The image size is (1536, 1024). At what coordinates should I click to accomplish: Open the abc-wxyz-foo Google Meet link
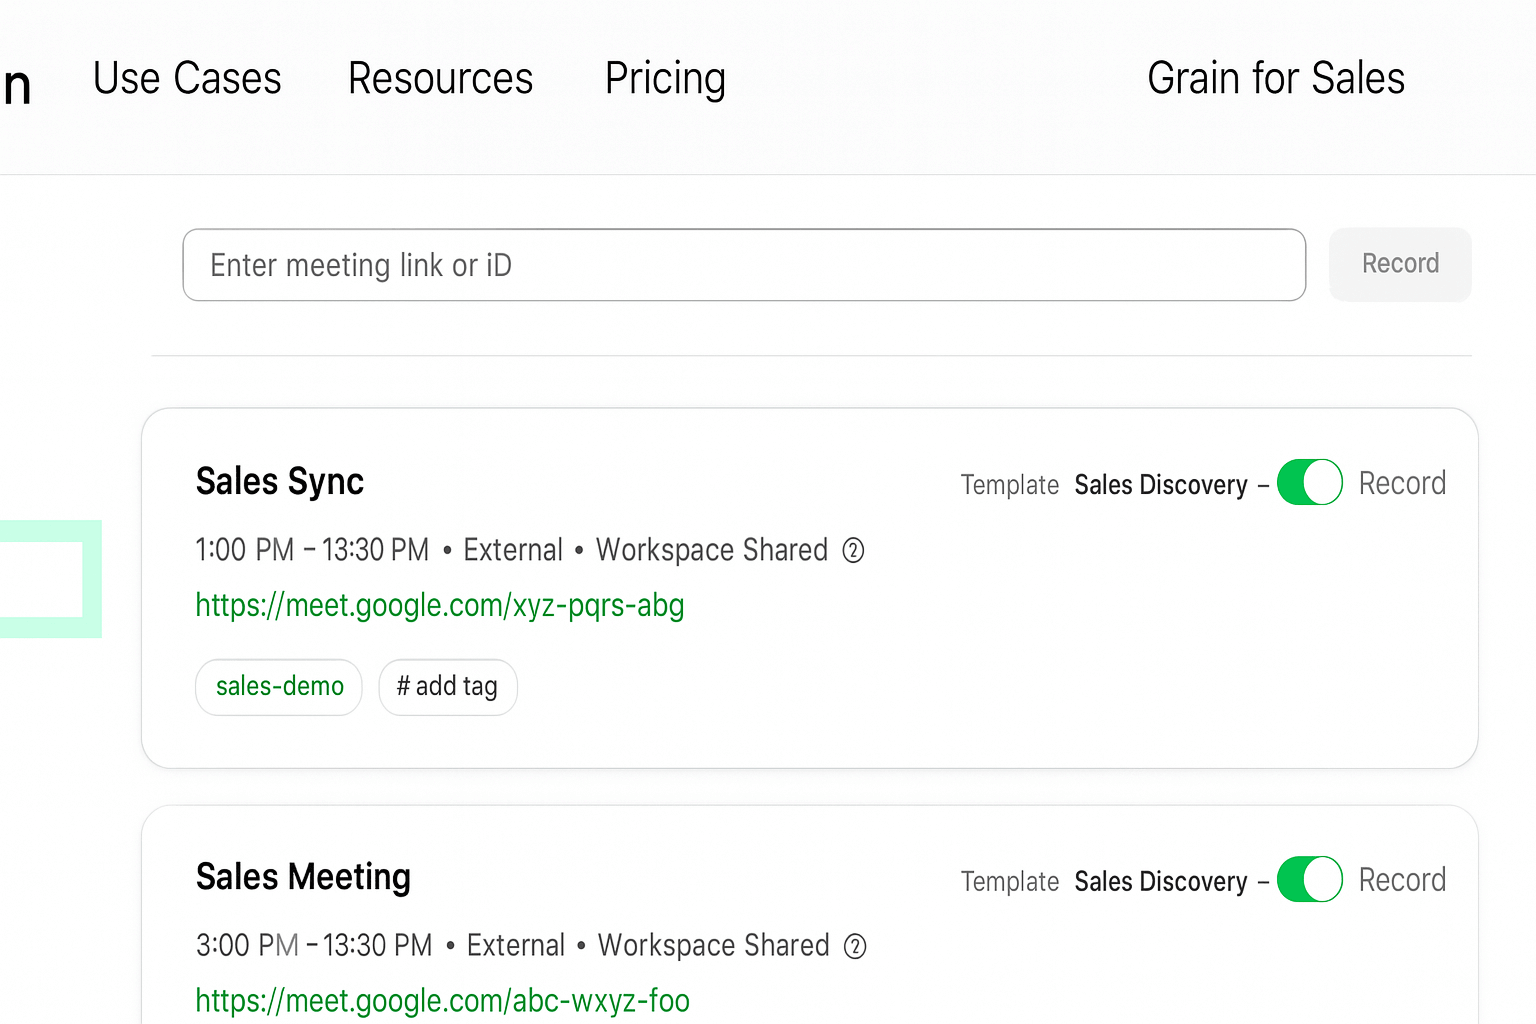(x=442, y=1001)
